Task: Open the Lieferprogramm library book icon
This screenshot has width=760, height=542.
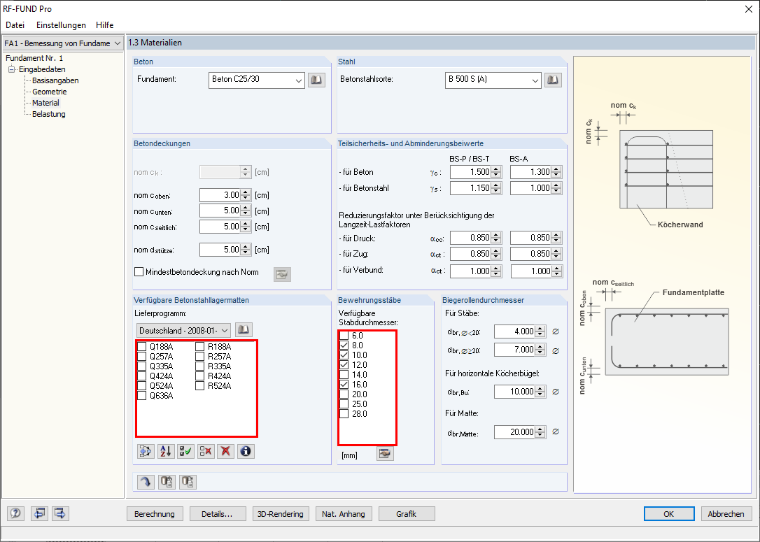Action: [x=244, y=330]
